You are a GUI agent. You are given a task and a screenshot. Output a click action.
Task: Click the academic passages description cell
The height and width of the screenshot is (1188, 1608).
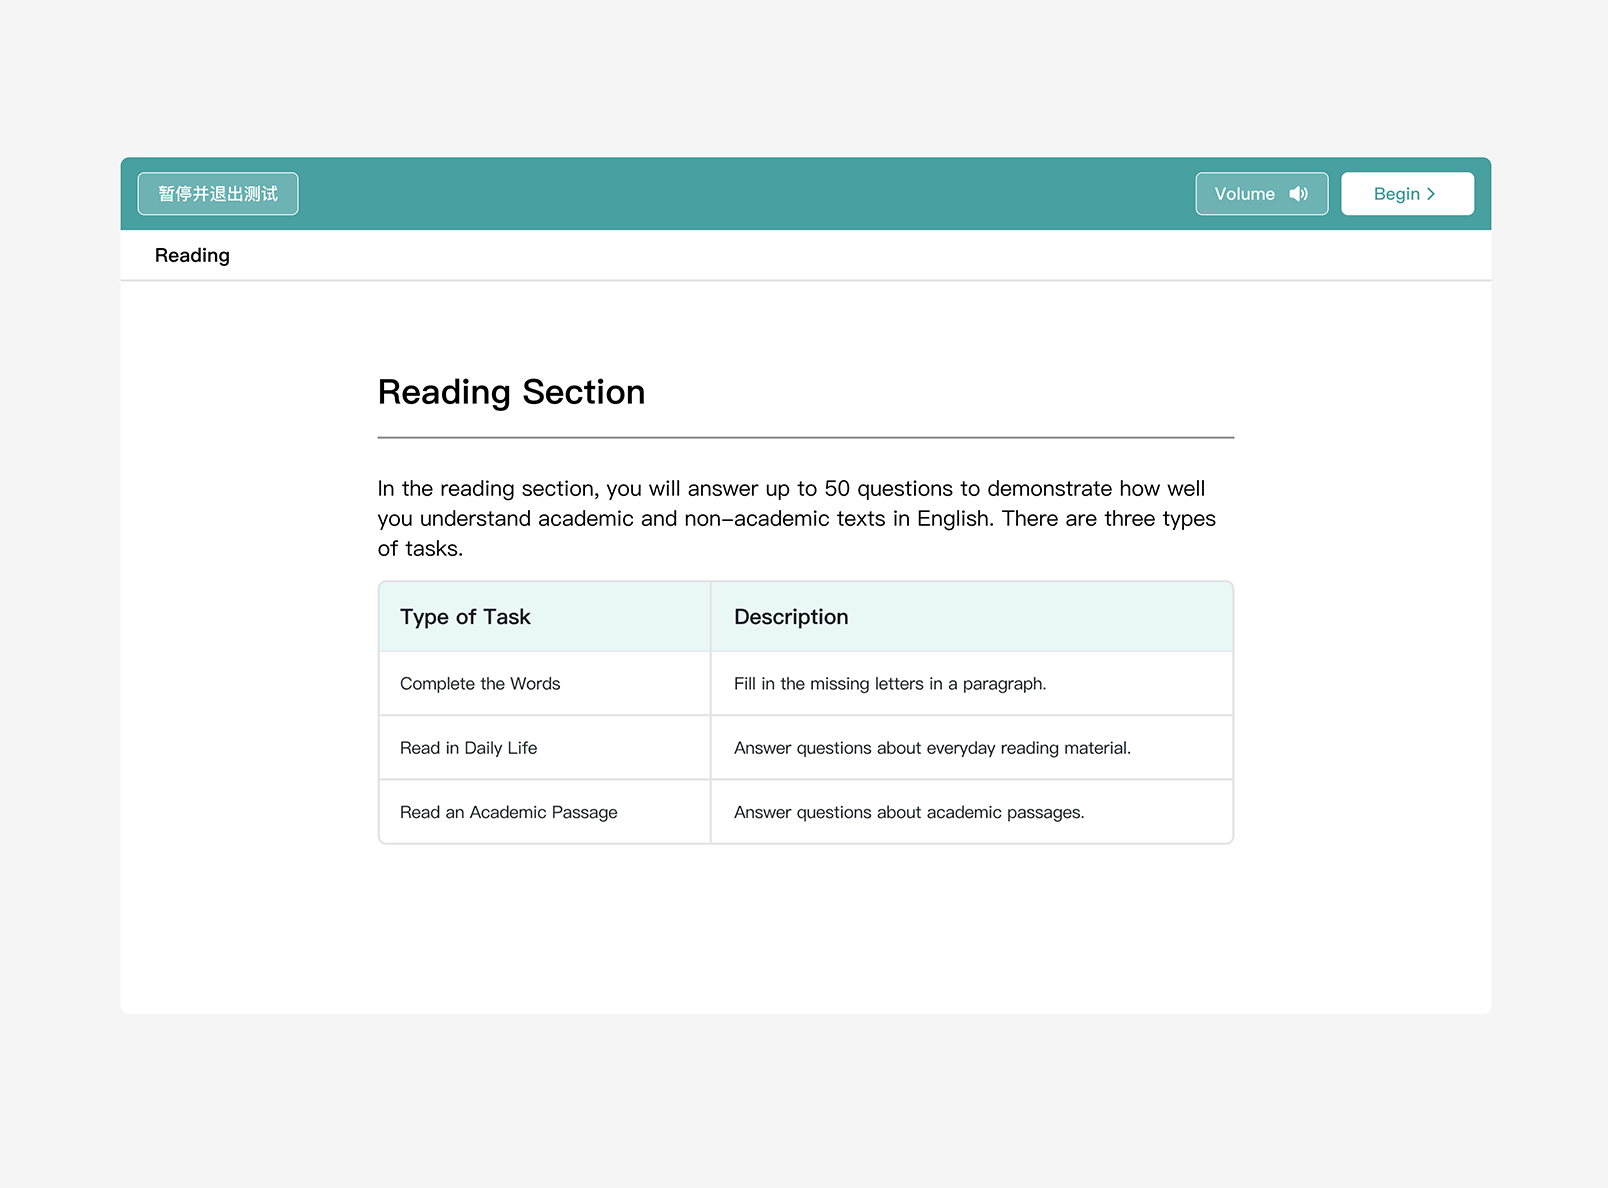click(908, 812)
